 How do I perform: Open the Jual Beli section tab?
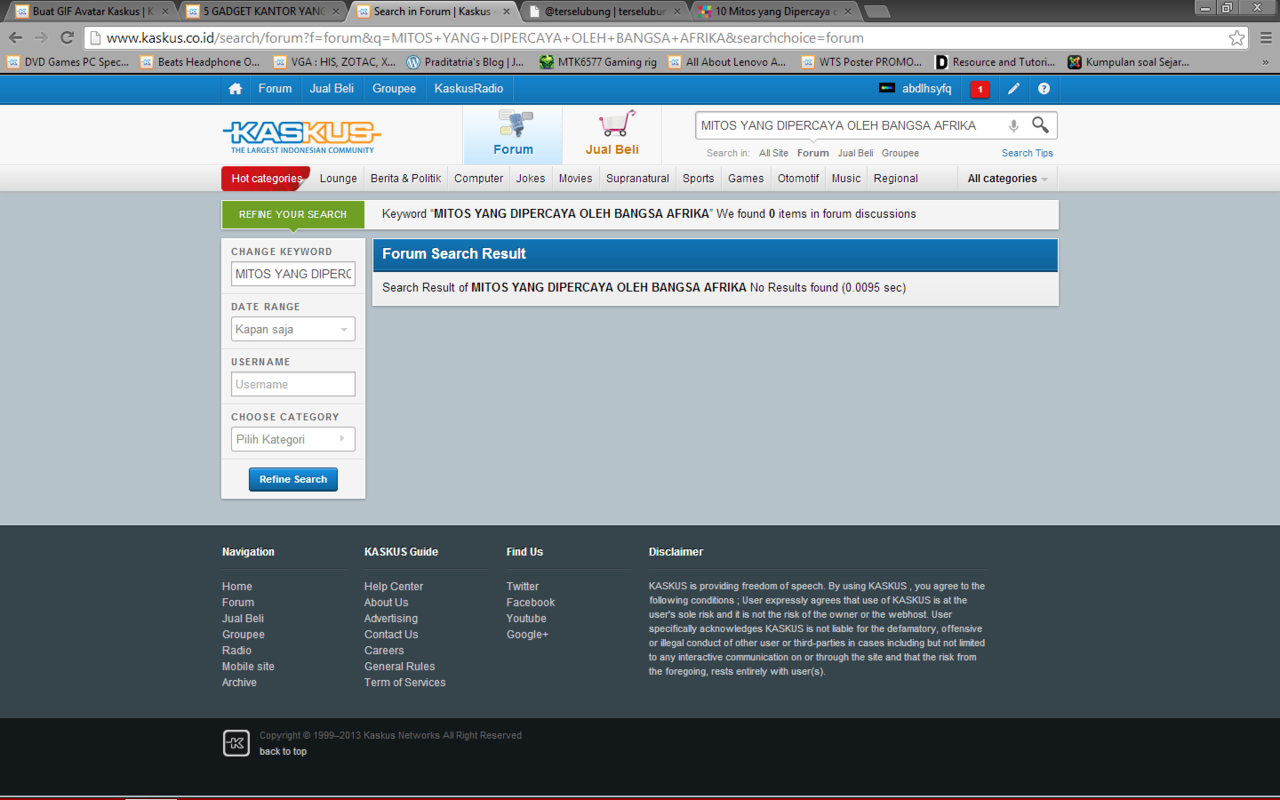click(612, 134)
